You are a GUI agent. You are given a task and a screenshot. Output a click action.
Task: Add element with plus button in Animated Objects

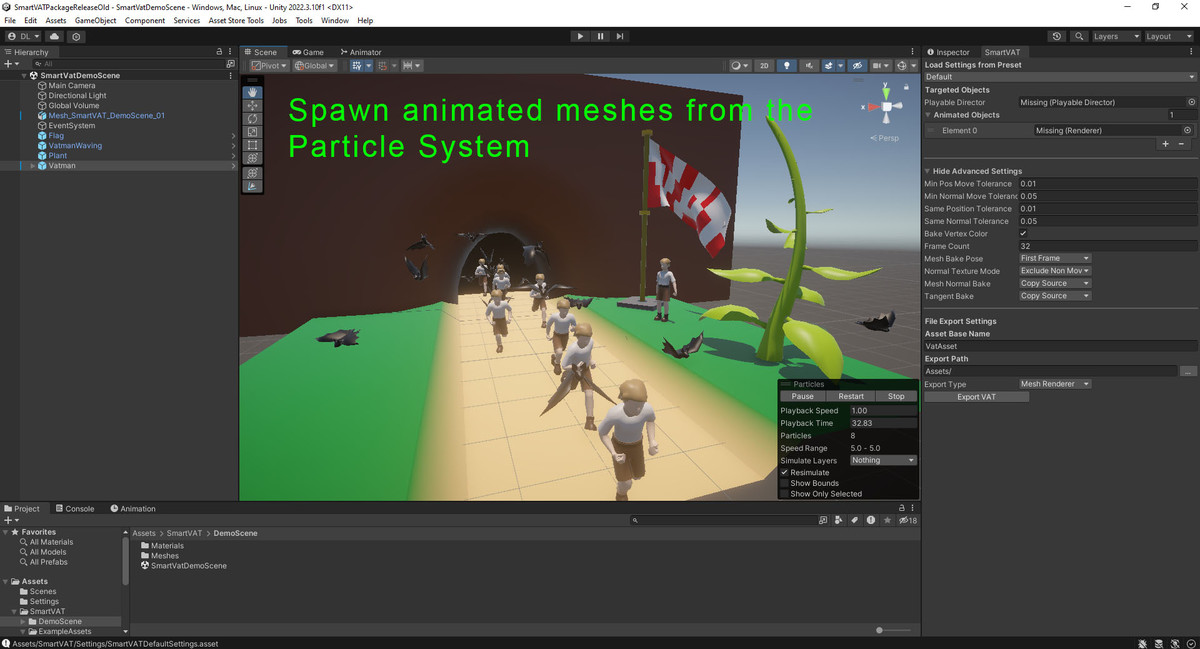[1165, 144]
